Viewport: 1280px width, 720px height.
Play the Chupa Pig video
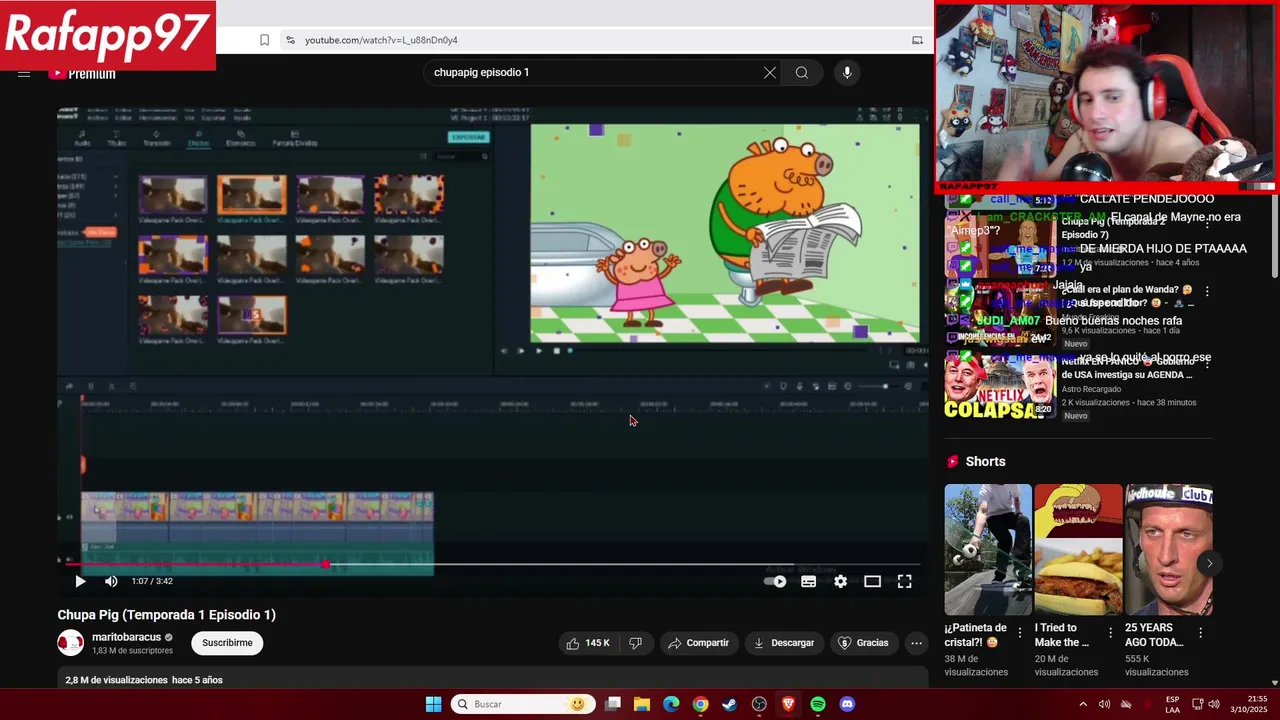tap(80, 581)
